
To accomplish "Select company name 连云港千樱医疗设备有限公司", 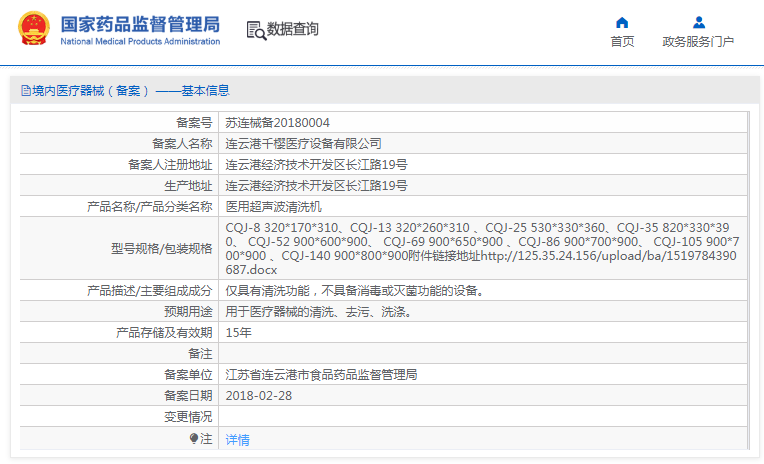I will (x=303, y=144).
